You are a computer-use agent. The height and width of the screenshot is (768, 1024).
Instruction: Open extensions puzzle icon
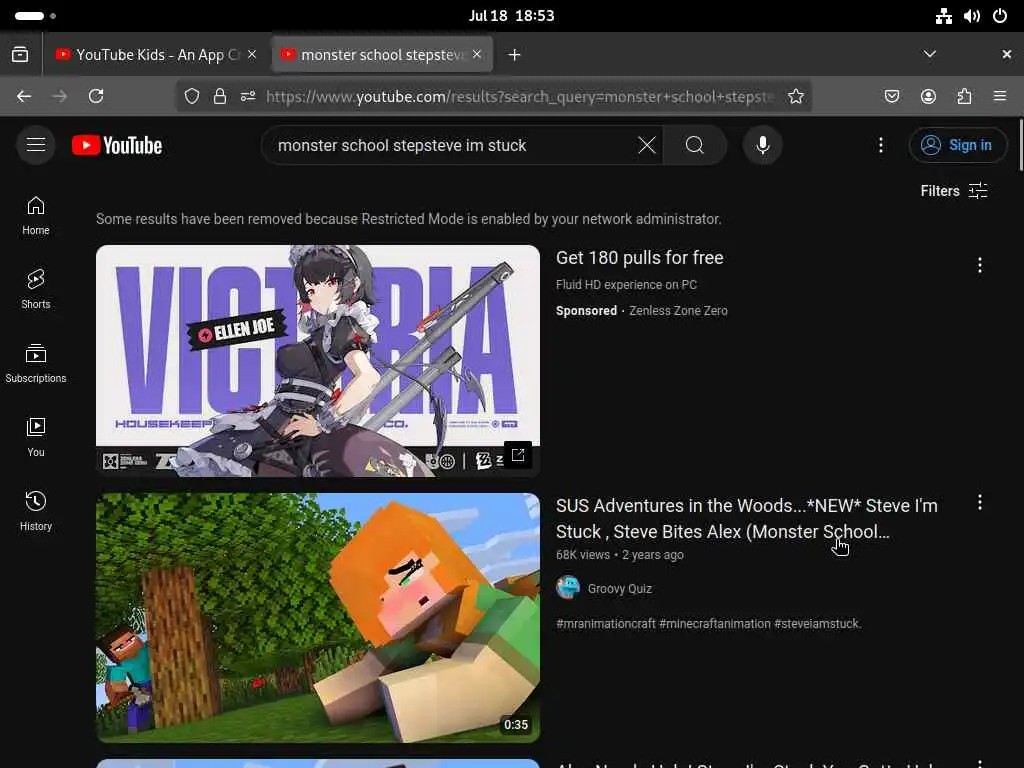[964, 97]
